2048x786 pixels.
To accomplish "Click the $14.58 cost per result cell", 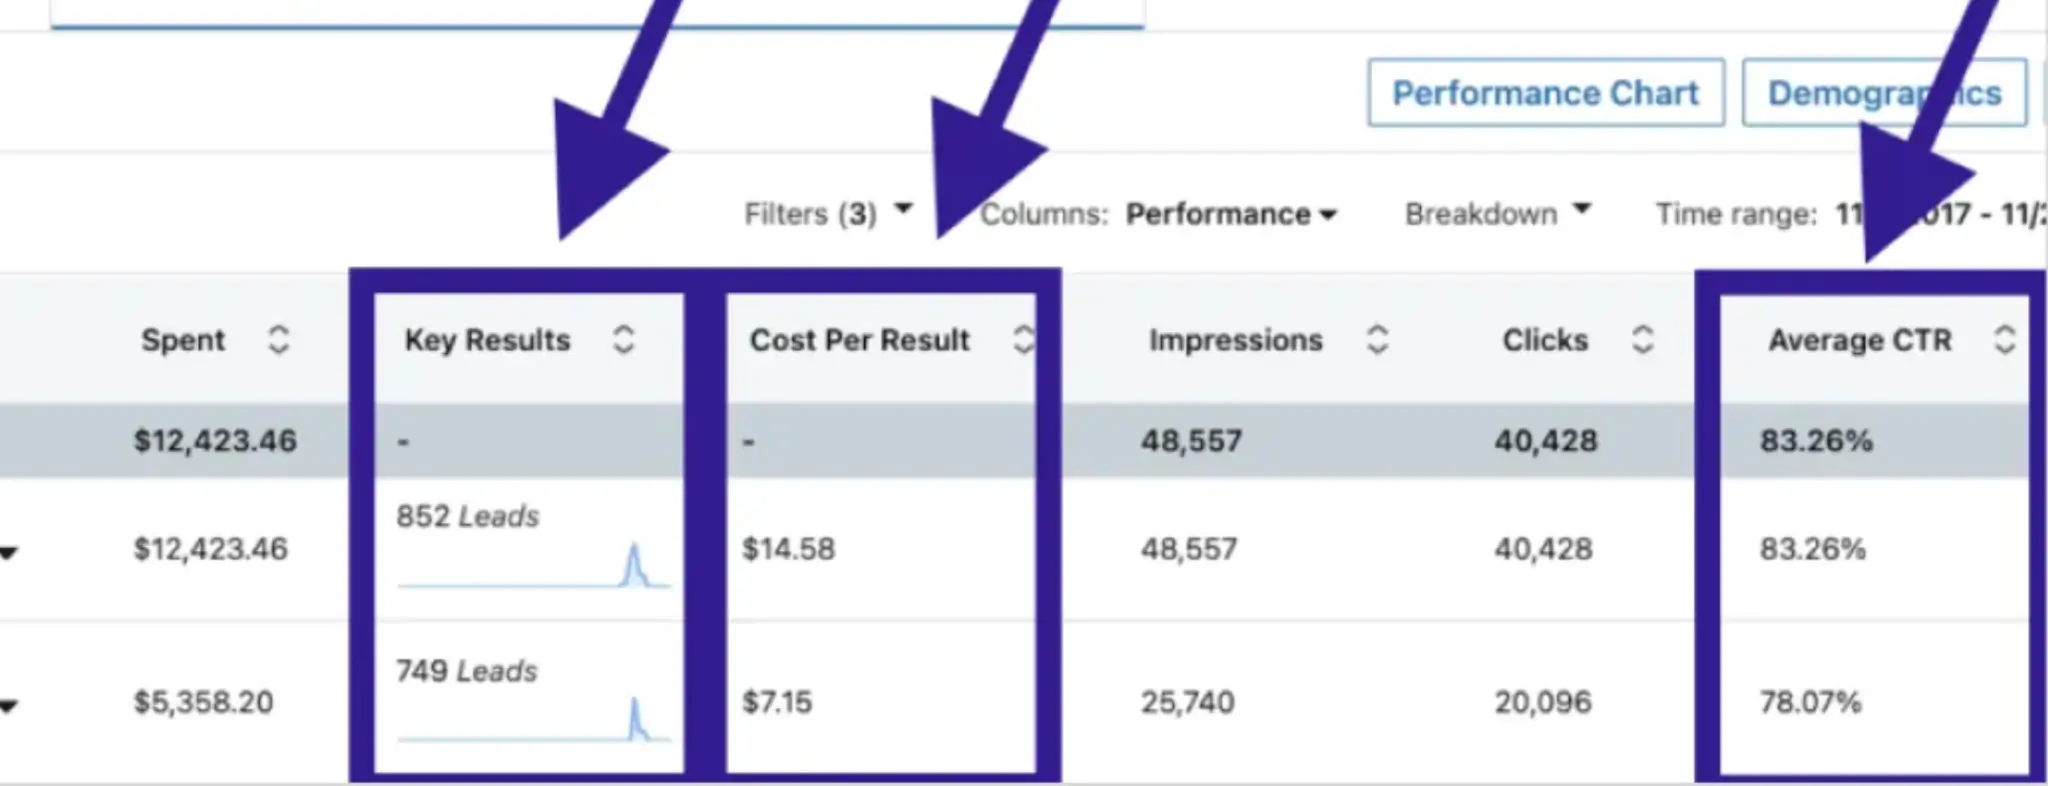I will coord(788,549).
